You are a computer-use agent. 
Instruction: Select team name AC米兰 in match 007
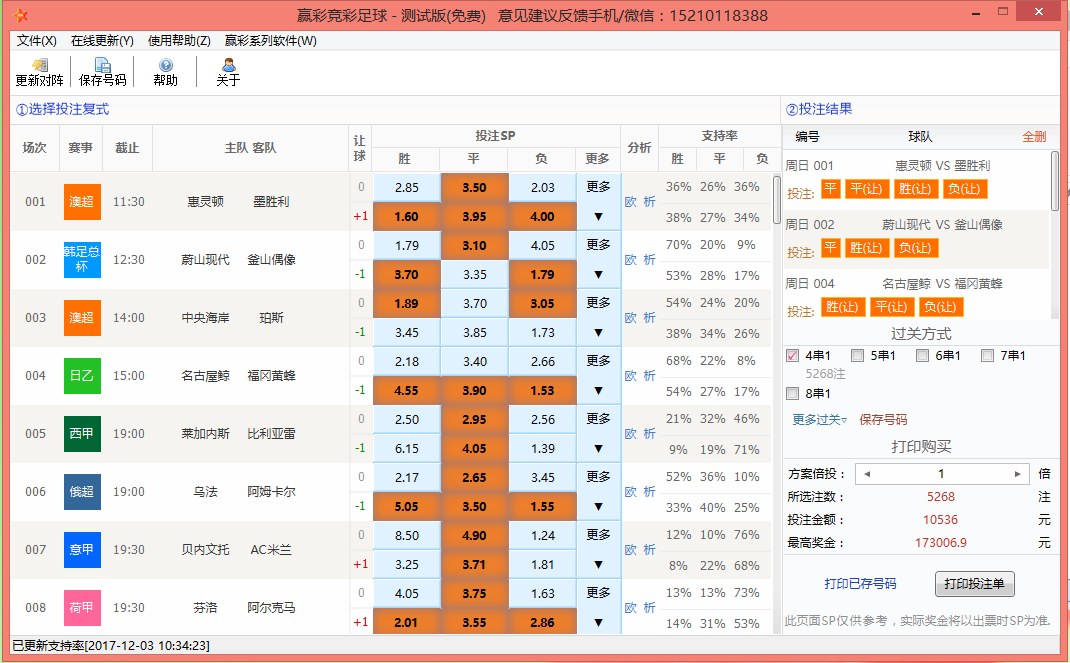[271, 550]
